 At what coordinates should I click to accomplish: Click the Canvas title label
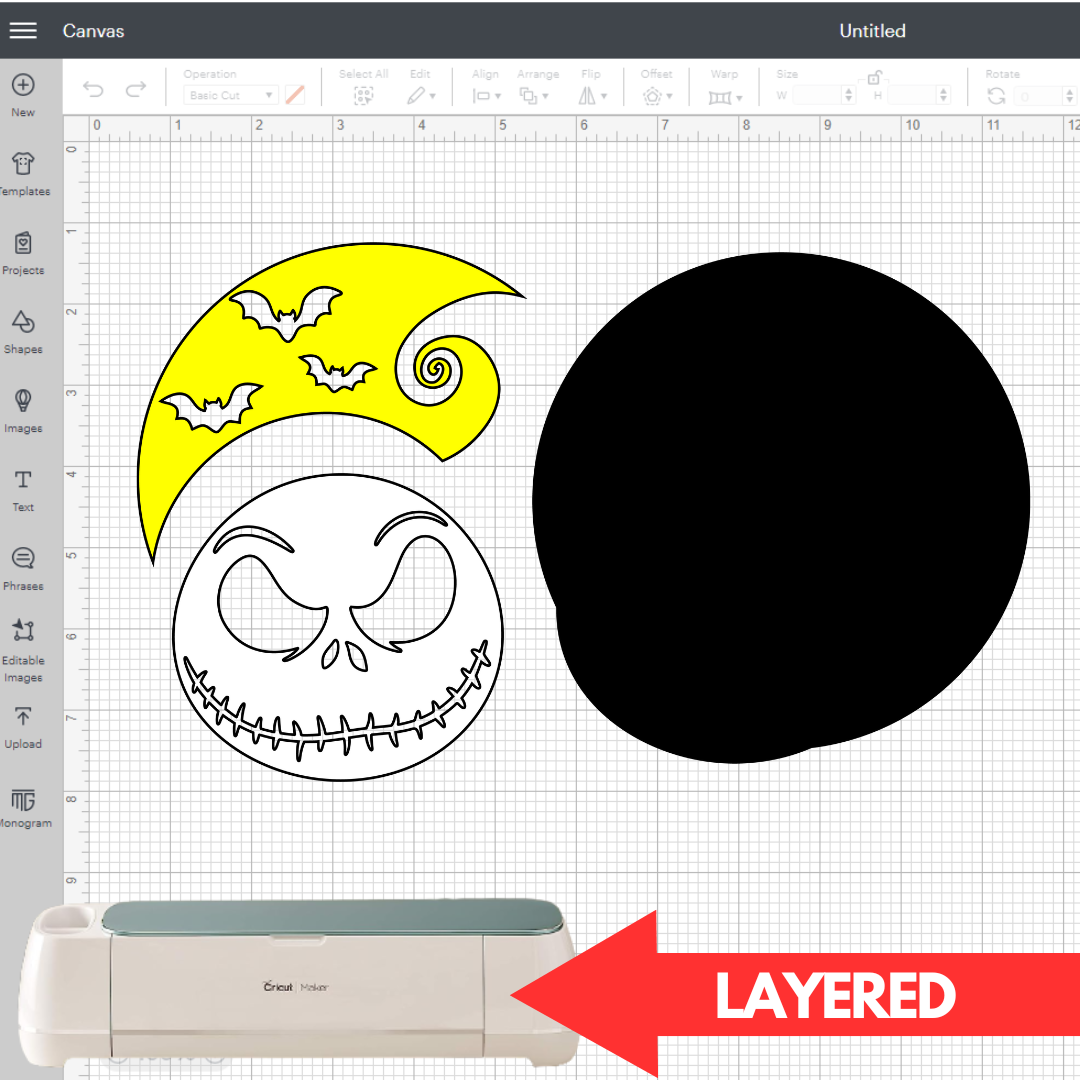click(93, 31)
